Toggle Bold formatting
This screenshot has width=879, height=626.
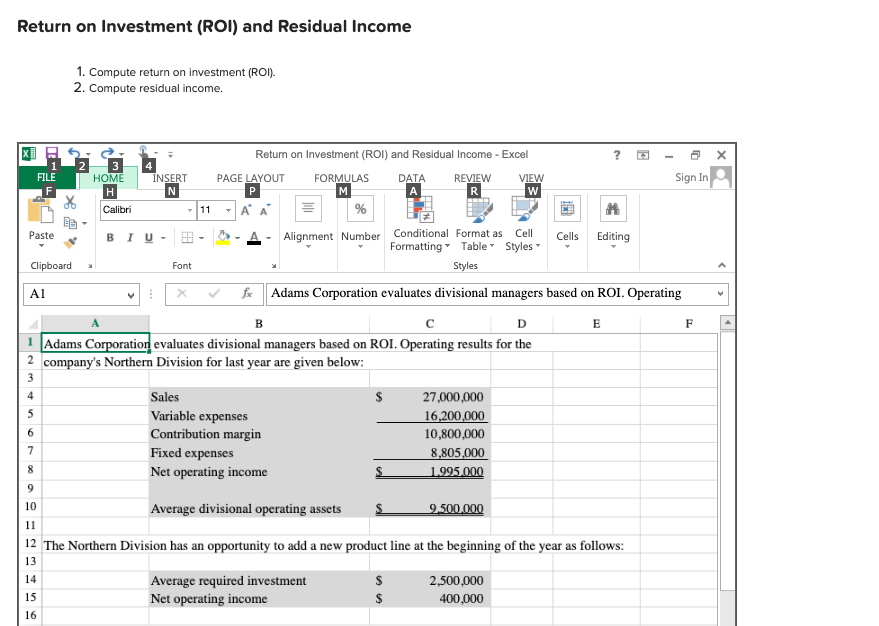[x=110, y=238]
